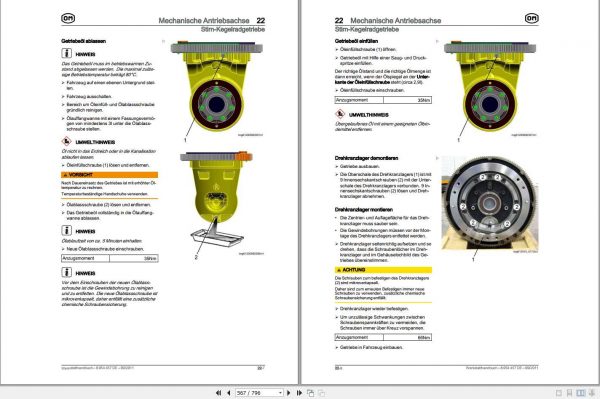
Task: Click the 'Drehkranzlager demontieren' heading
Action: click(366, 158)
